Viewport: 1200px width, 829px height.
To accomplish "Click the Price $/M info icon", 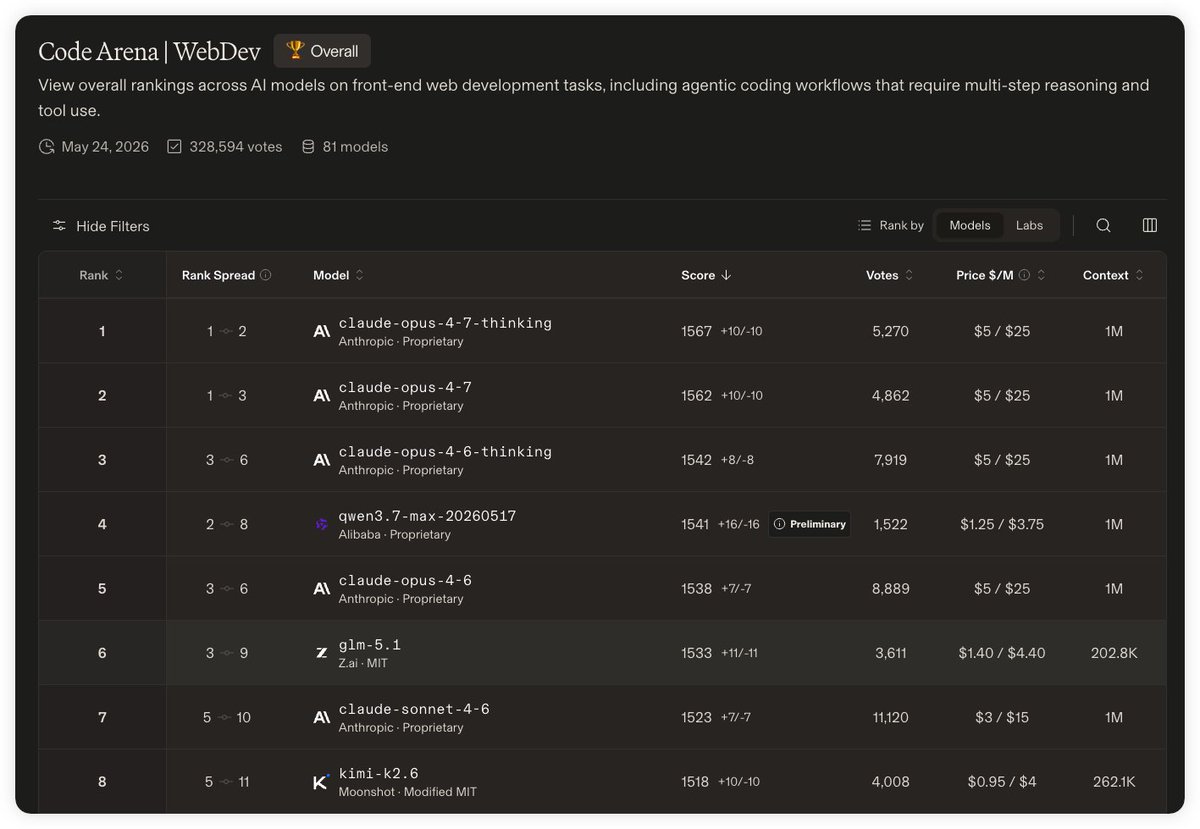I will [x=1024, y=275].
